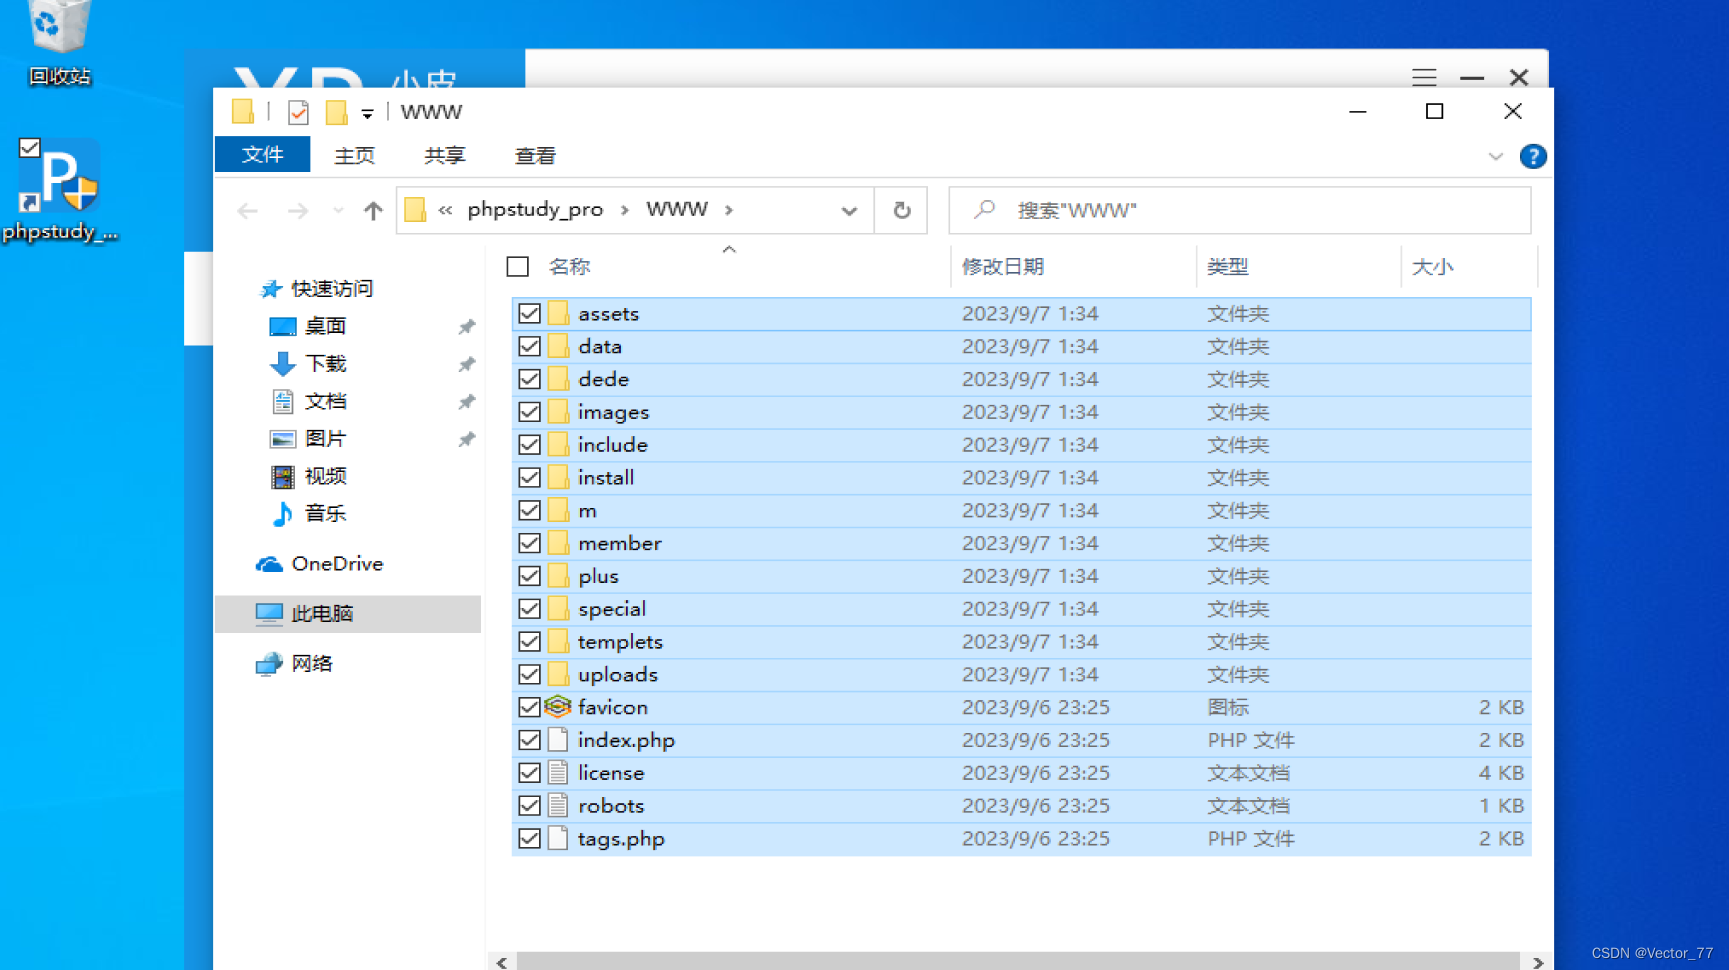This screenshot has width=1729, height=970.
Task: Uncheck the robots file checkbox
Action: [x=529, y=806]
